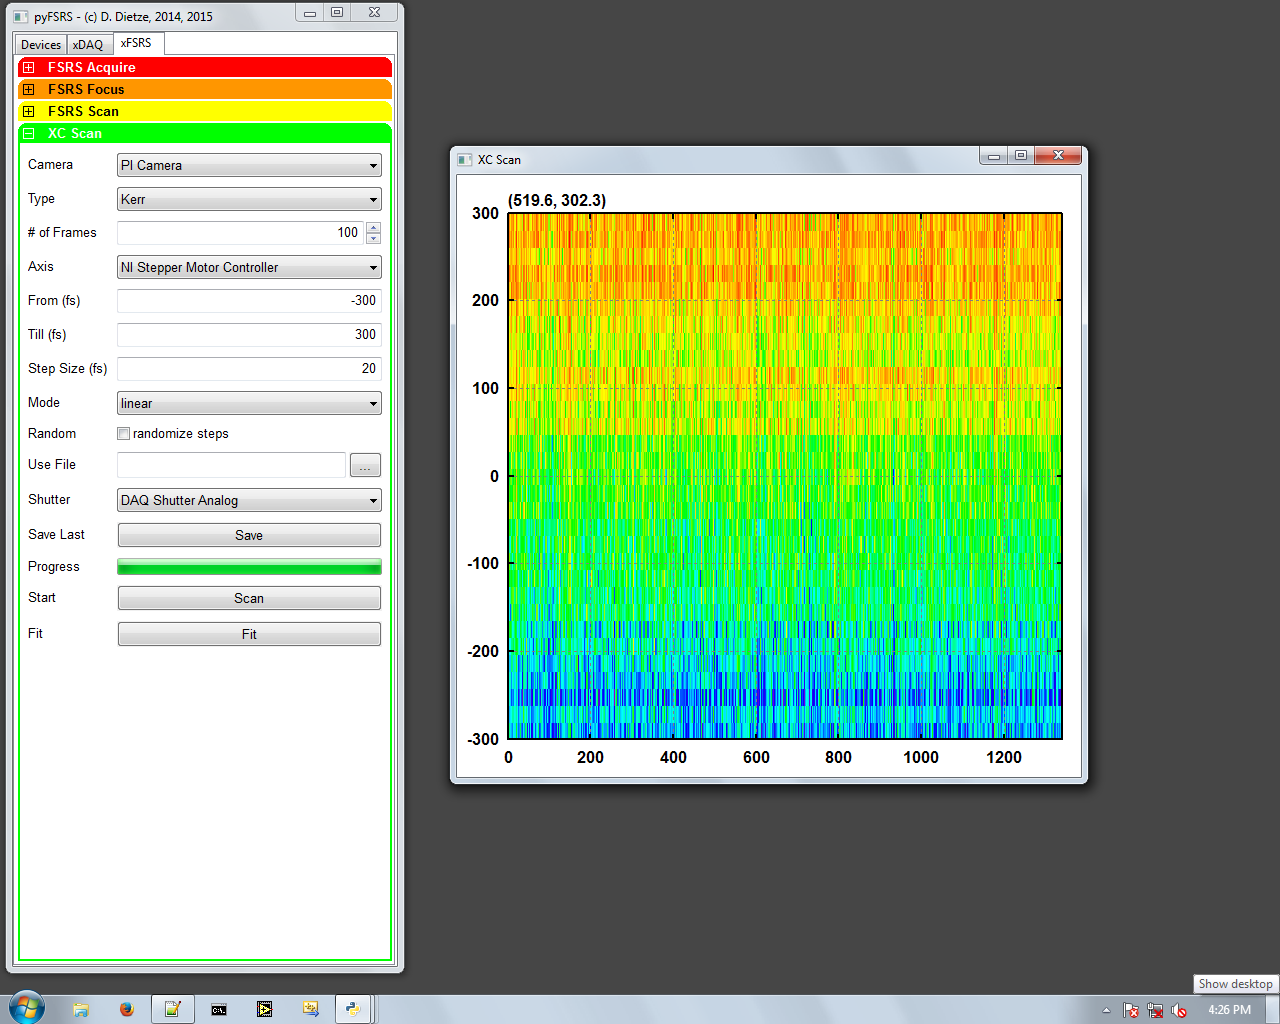Click the Fit button
1280x1024 pixels.
(x=249, y=634)
